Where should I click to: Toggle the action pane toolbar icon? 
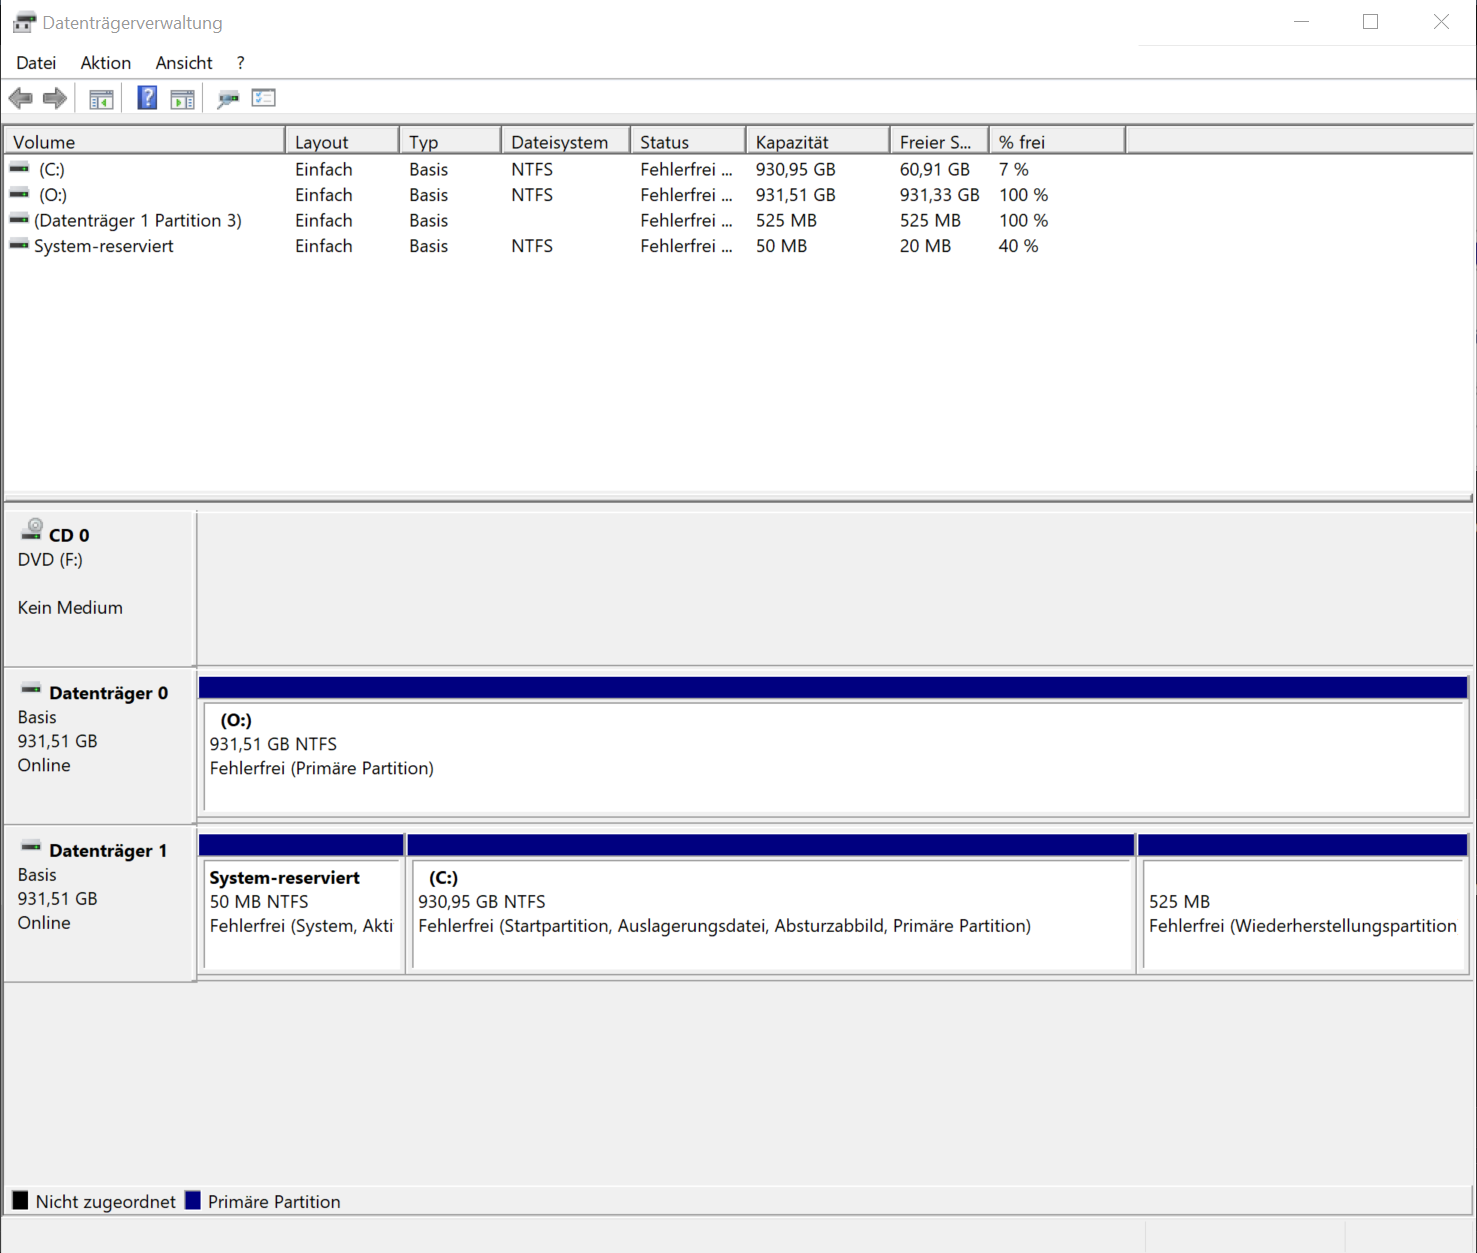(x=183, y=99)
